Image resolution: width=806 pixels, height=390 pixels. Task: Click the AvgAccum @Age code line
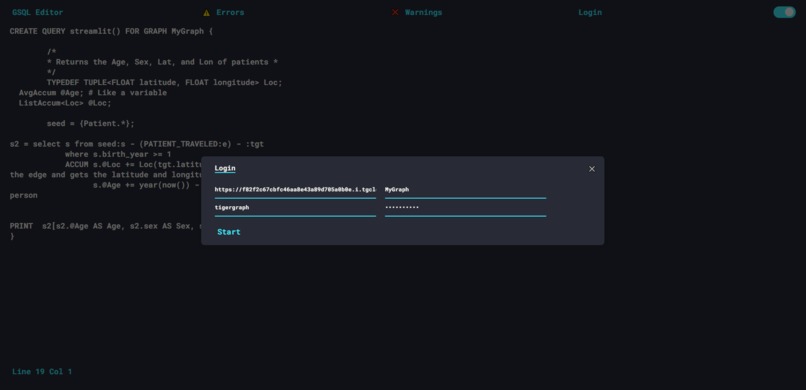point(93,93)
